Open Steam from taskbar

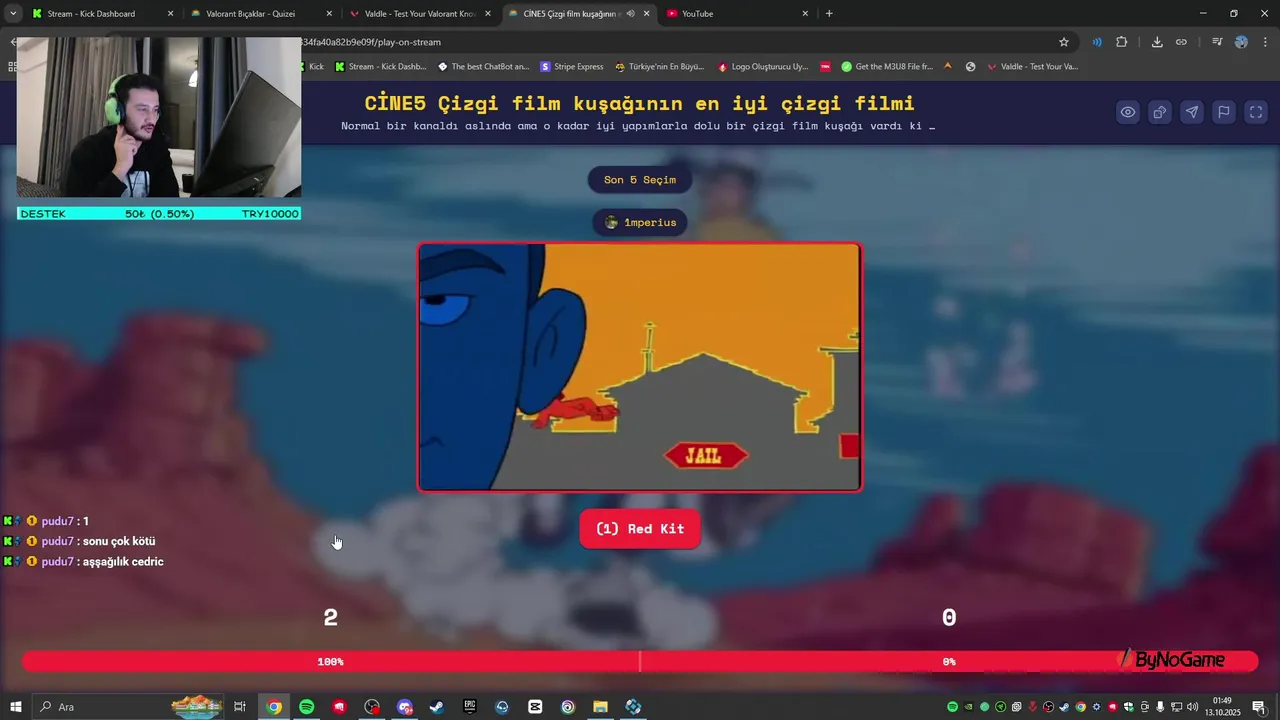point(437,707)
